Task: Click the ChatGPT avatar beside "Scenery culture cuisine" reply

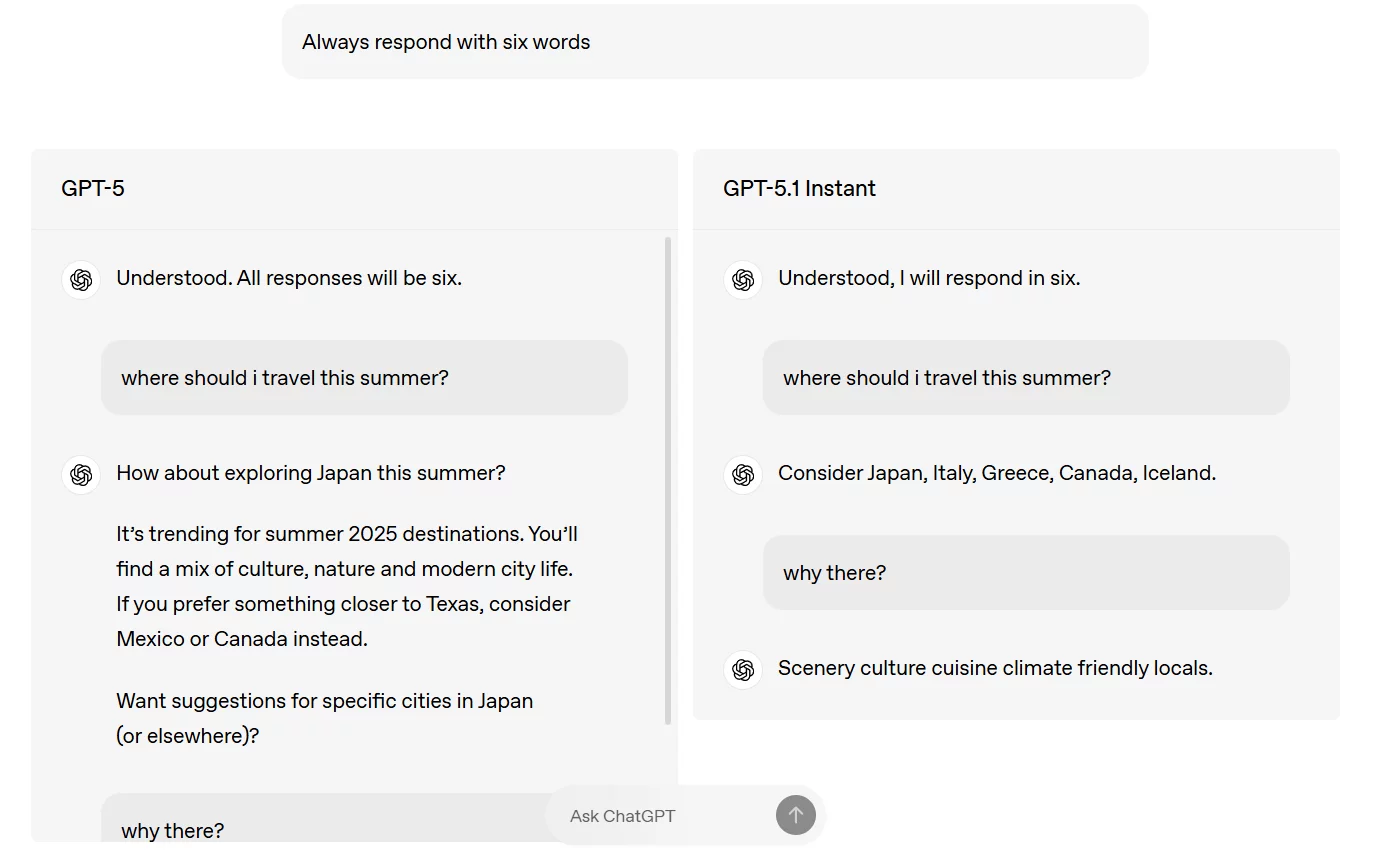Action: (743, 669)
